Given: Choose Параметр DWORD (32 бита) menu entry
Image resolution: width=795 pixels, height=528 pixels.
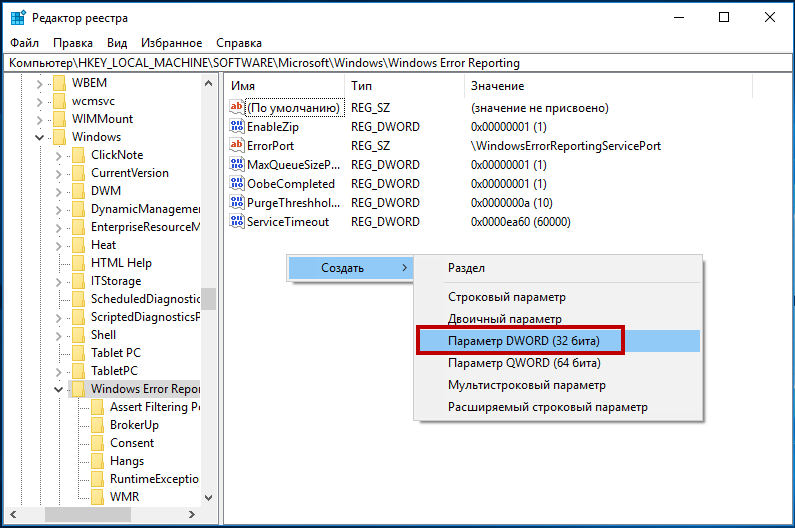Looking at the screenshot, I should pyautogui.click(x=558, y=341).
